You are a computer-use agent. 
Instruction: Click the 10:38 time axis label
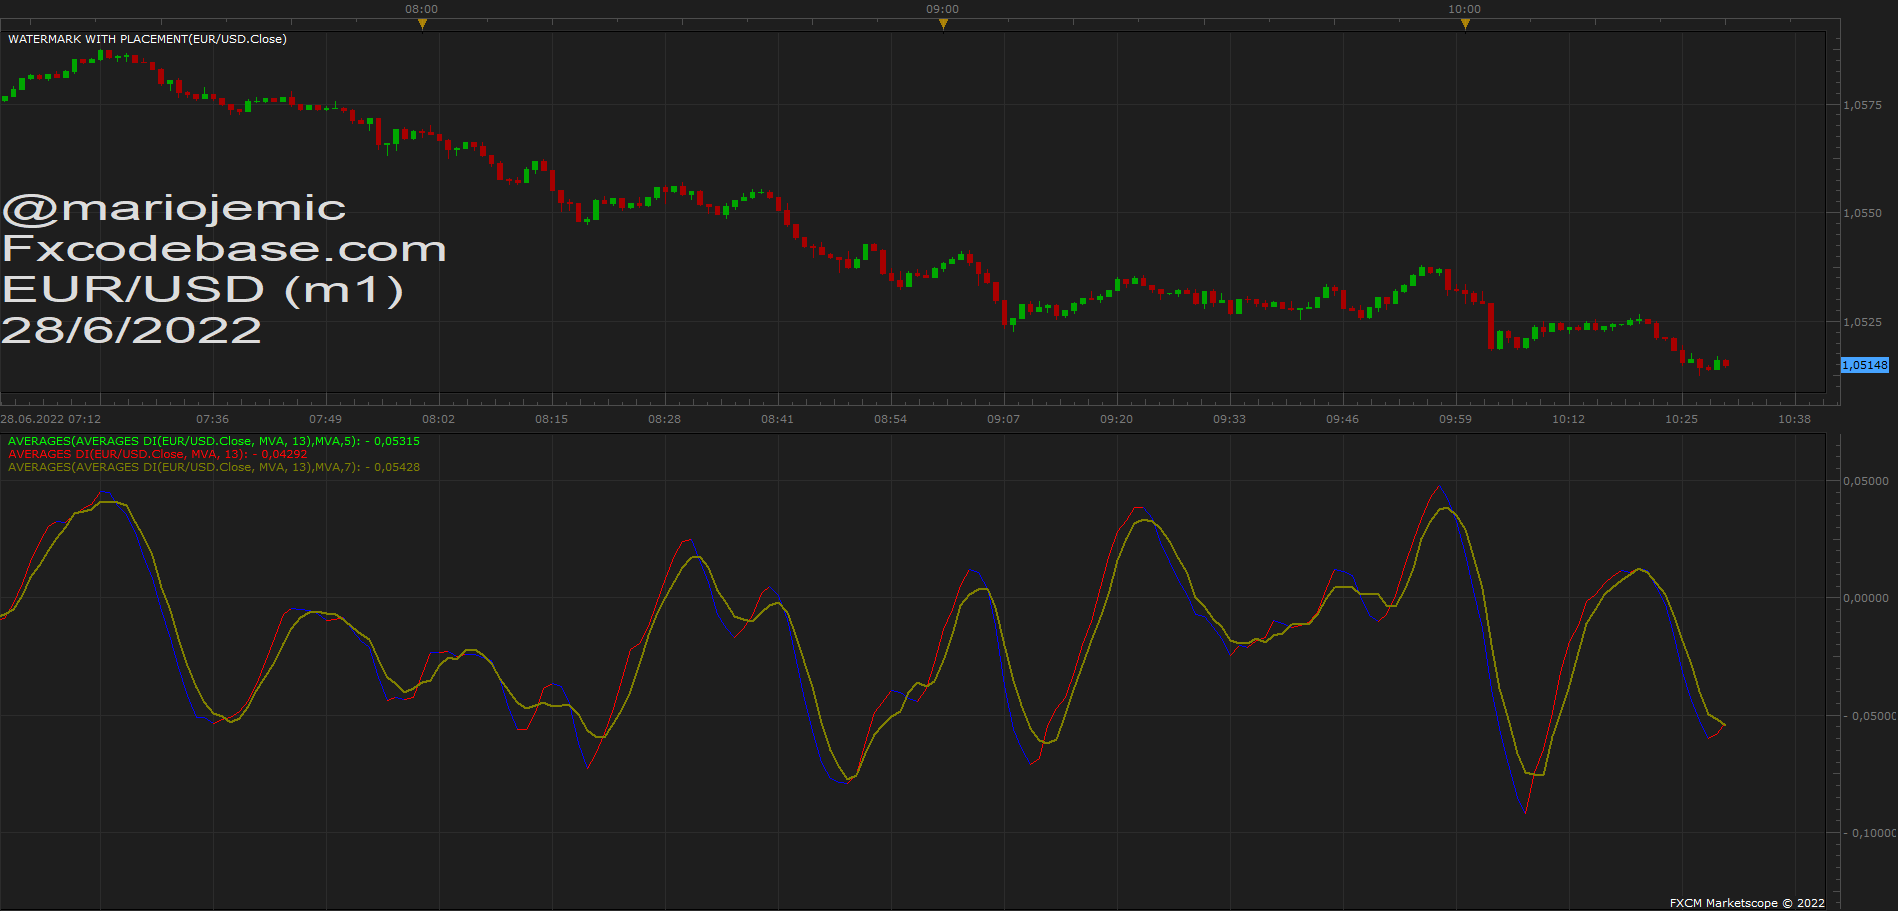pos(1794,419)
